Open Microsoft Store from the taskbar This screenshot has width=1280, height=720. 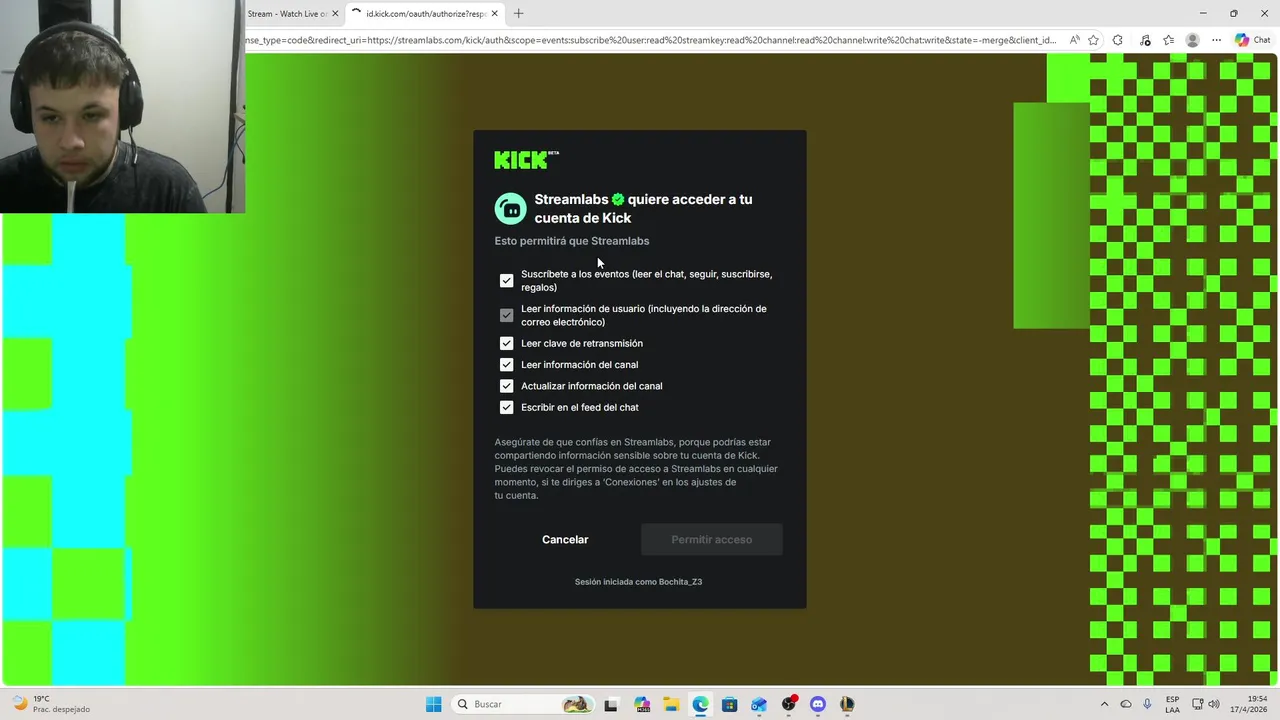tap(729, 704)
